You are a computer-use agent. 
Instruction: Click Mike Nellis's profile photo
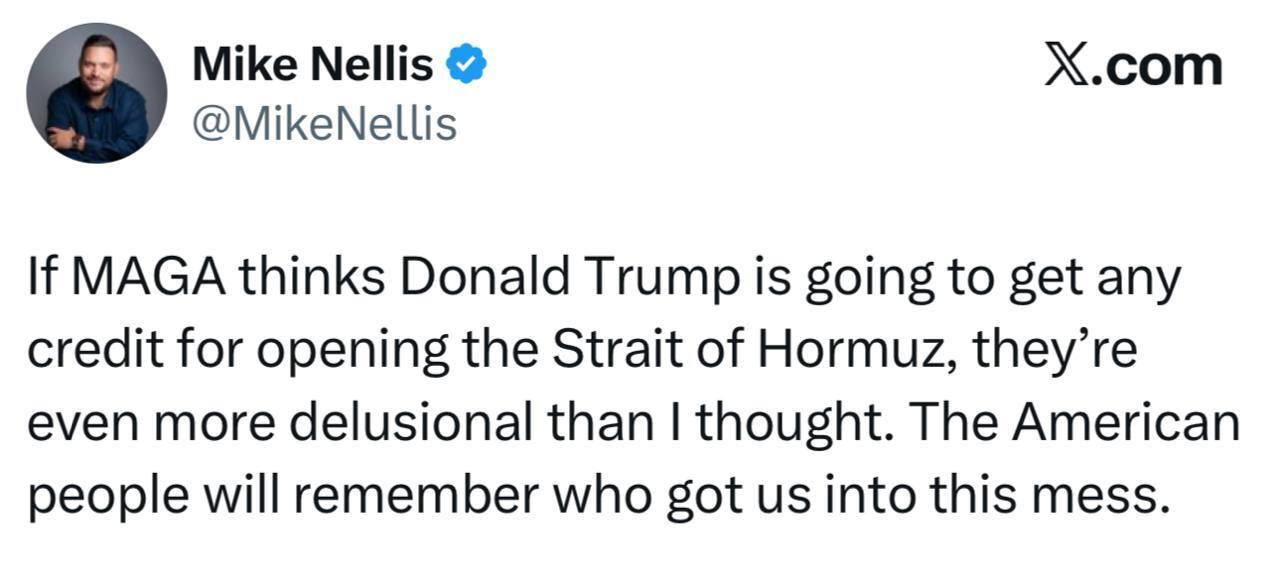(x=97, y=93)
